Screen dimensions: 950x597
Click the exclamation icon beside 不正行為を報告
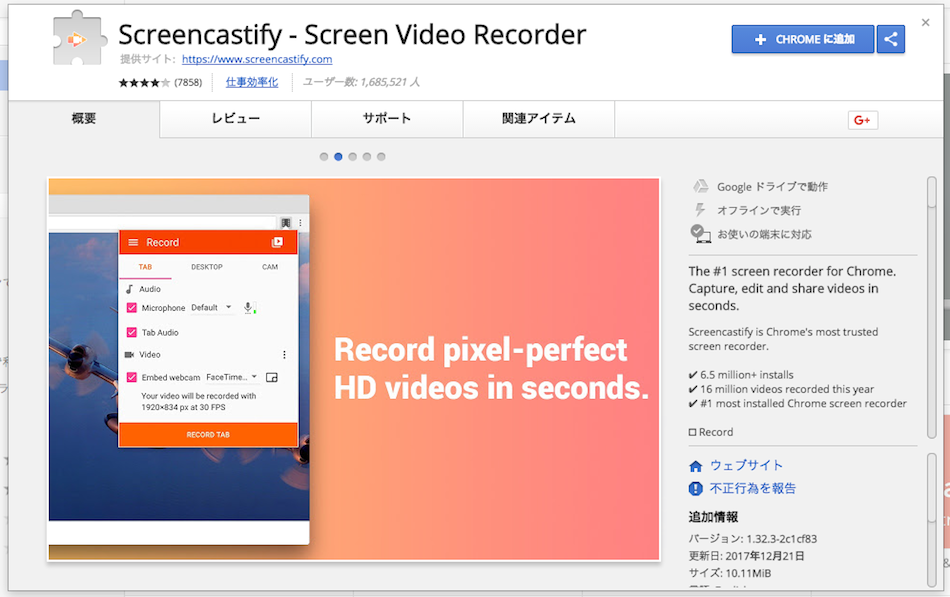696,489
